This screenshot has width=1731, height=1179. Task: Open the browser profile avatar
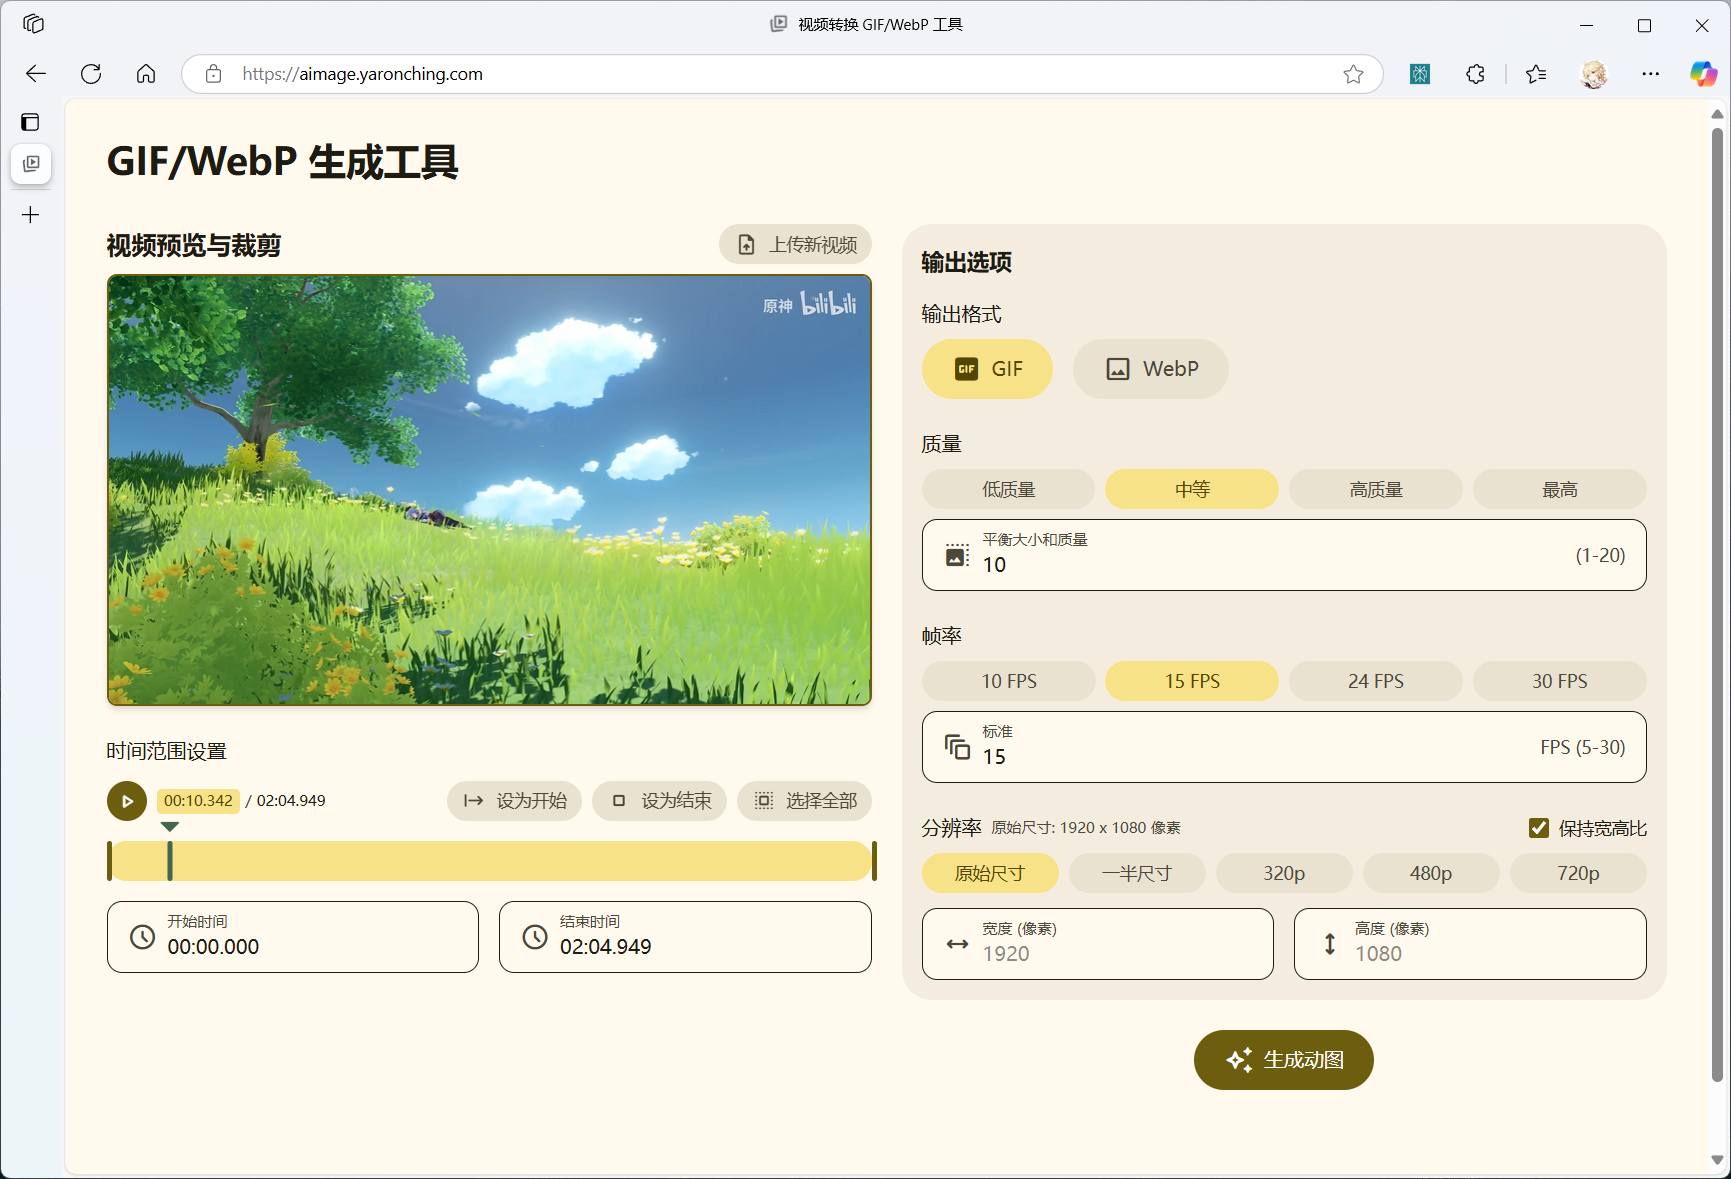[1594, 74]
